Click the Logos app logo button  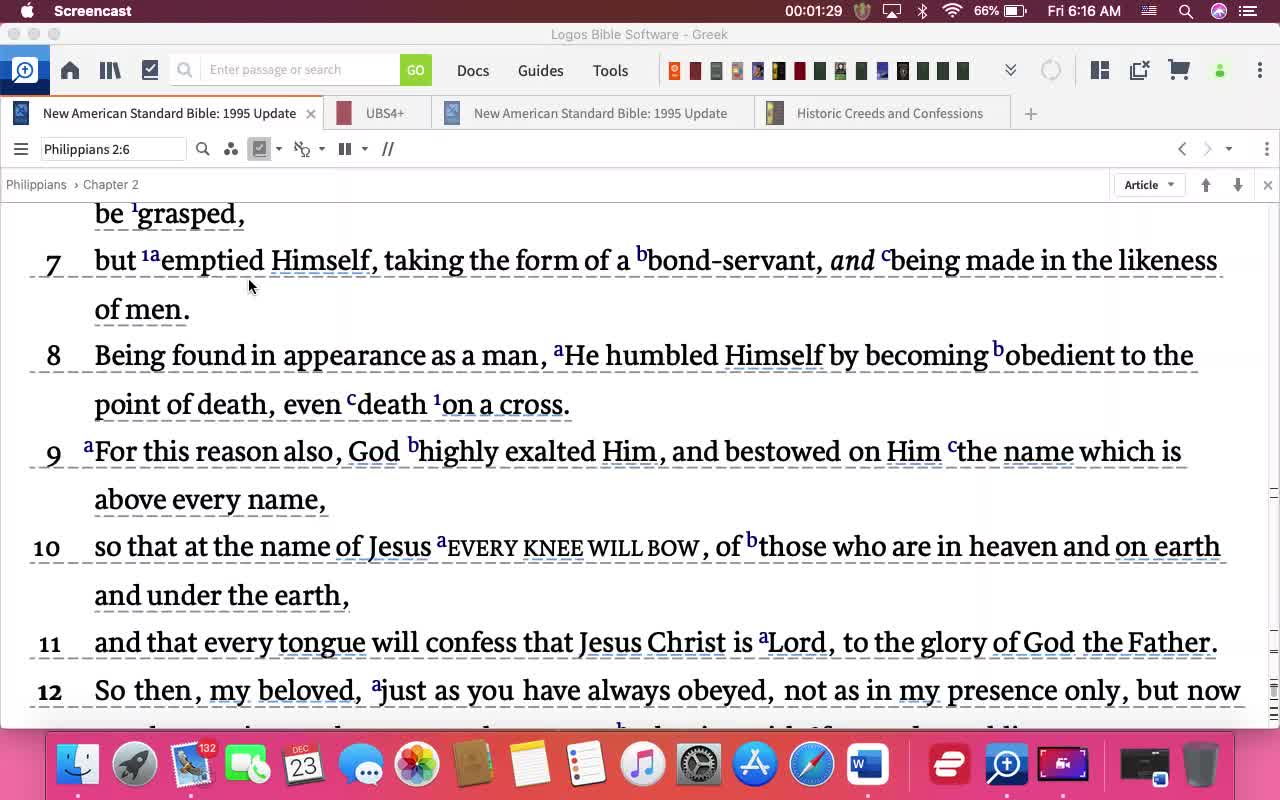tap(24, 70)
